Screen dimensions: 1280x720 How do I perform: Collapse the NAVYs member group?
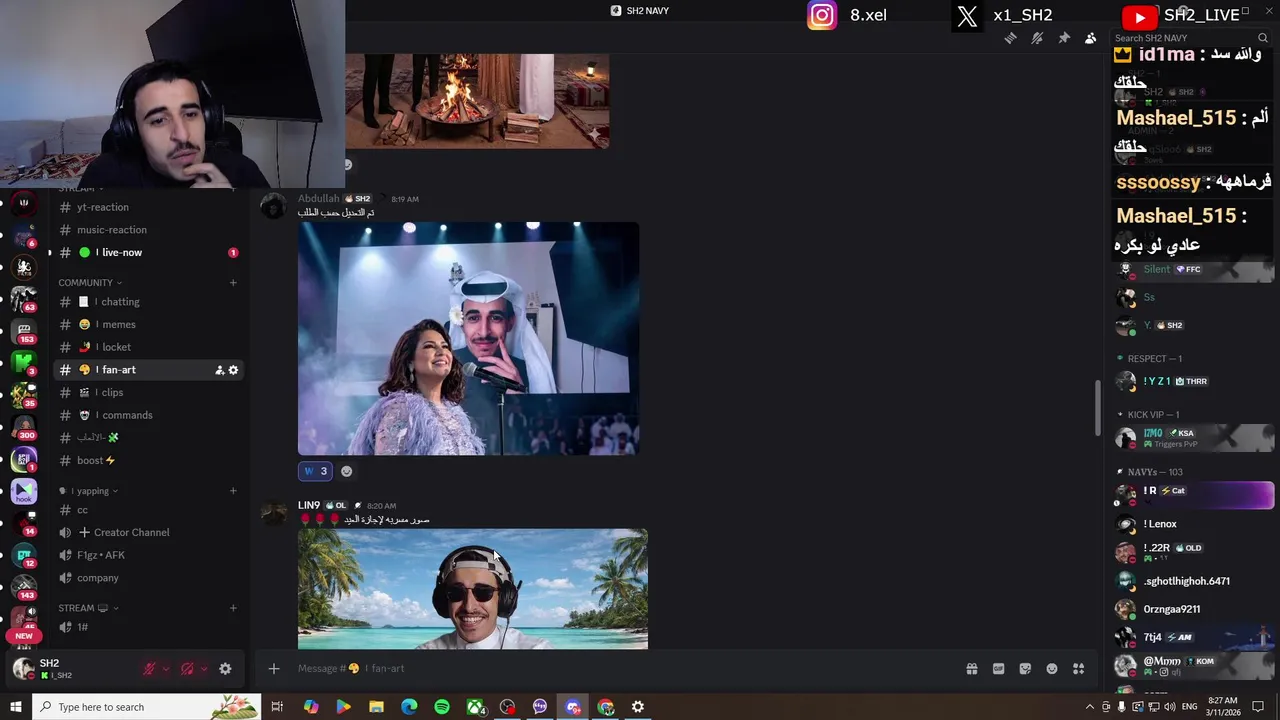[1150, 472]
